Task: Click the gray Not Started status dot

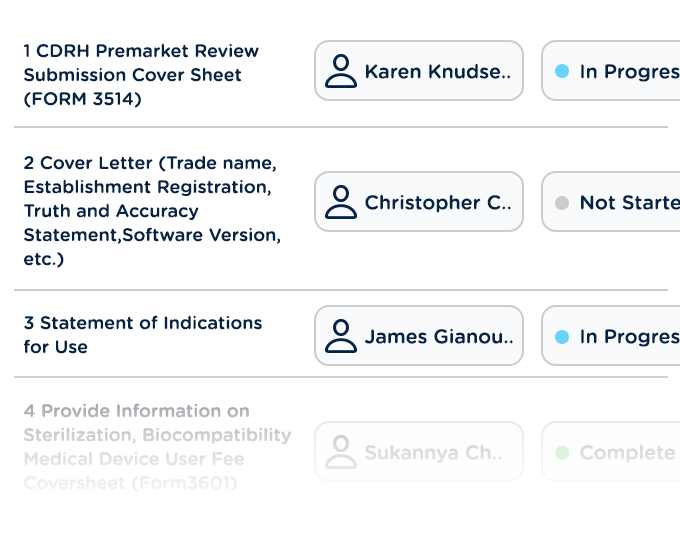Action: coord(562,203)
